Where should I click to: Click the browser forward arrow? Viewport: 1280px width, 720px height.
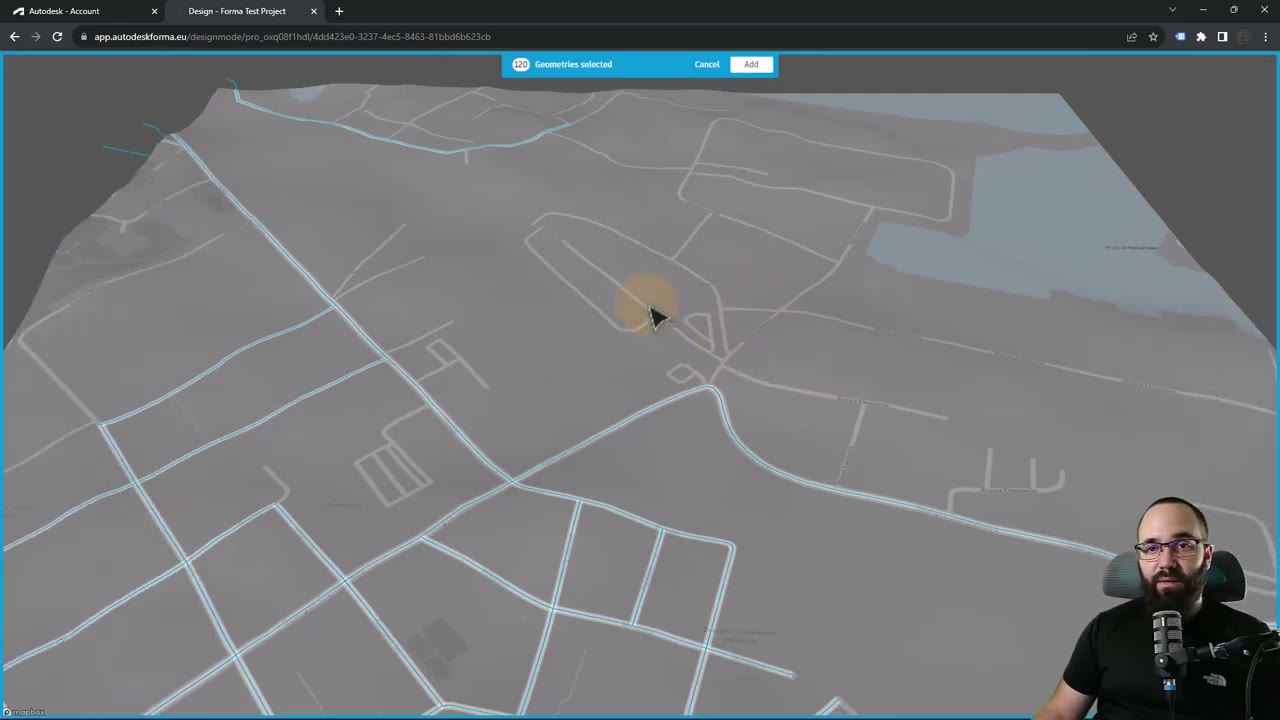(x=36, y=37)
